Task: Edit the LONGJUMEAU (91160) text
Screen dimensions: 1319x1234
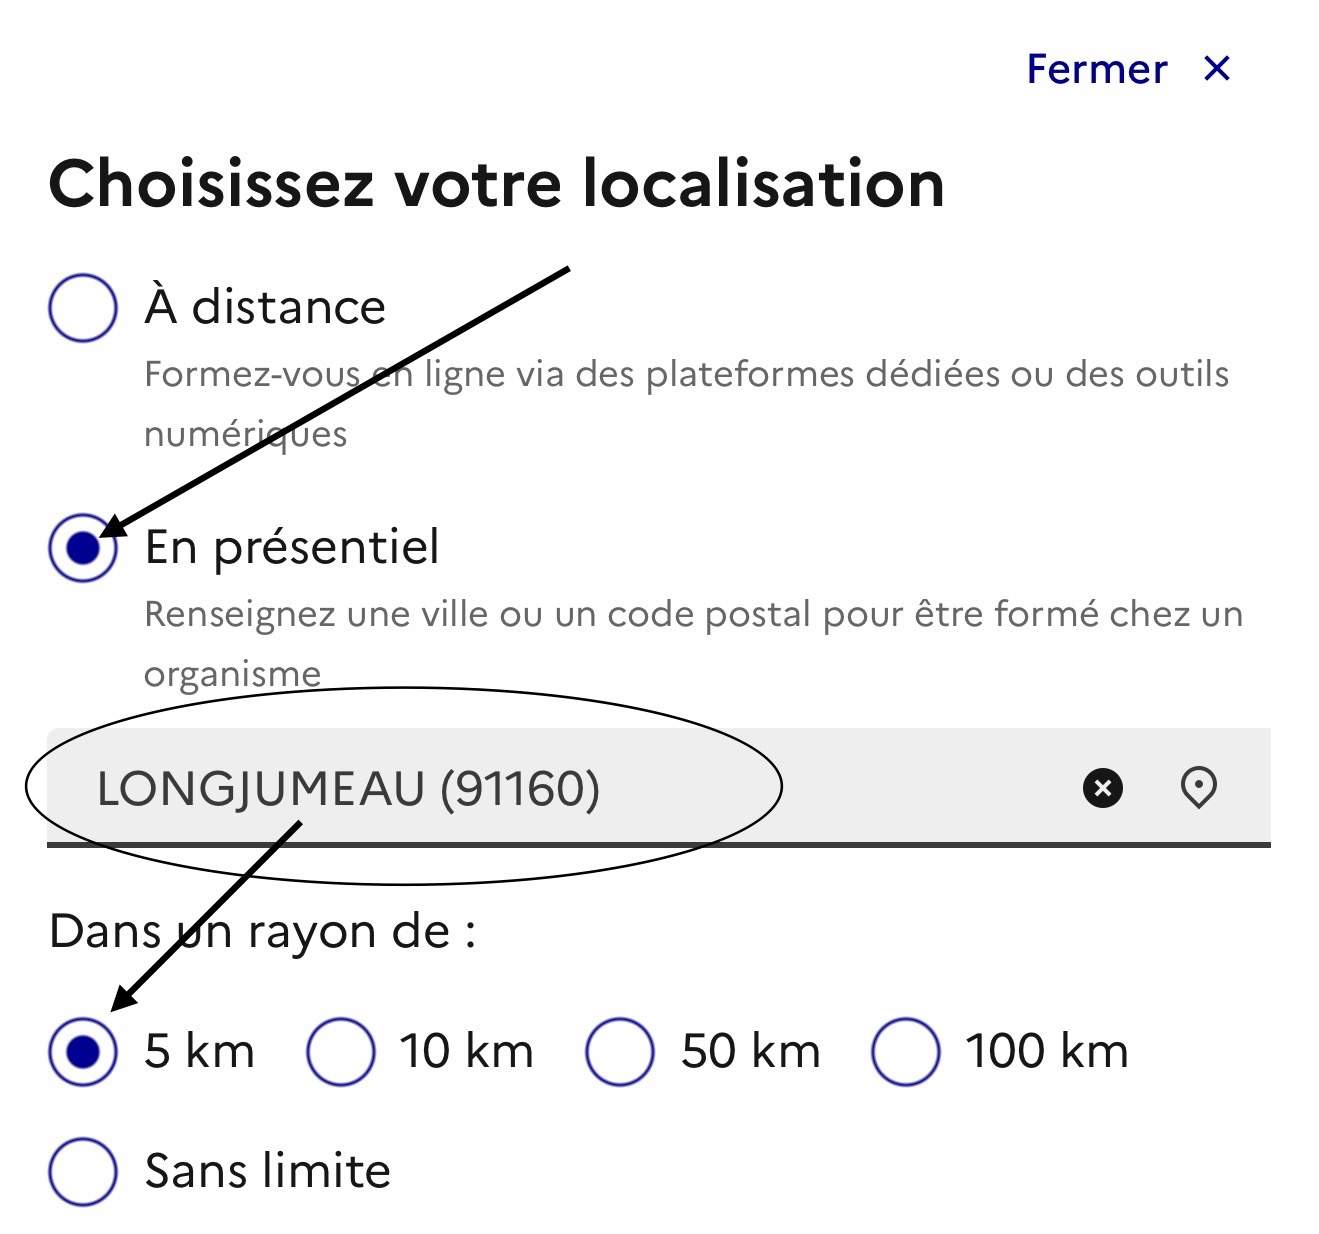Action: pos(350,789)
